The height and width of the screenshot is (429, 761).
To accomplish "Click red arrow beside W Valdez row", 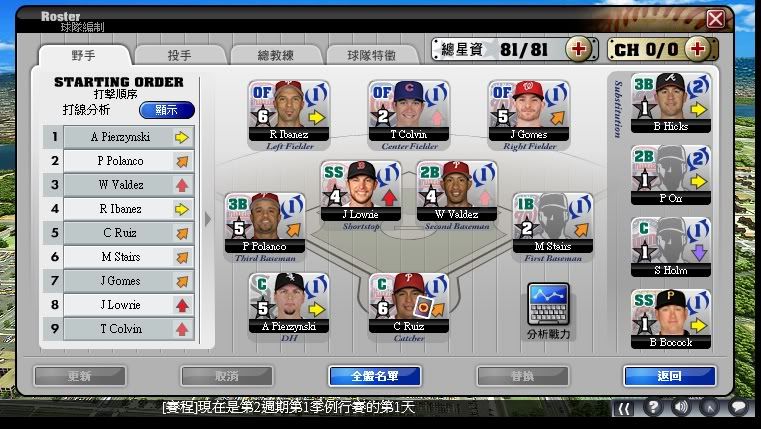I will point(182,185).
